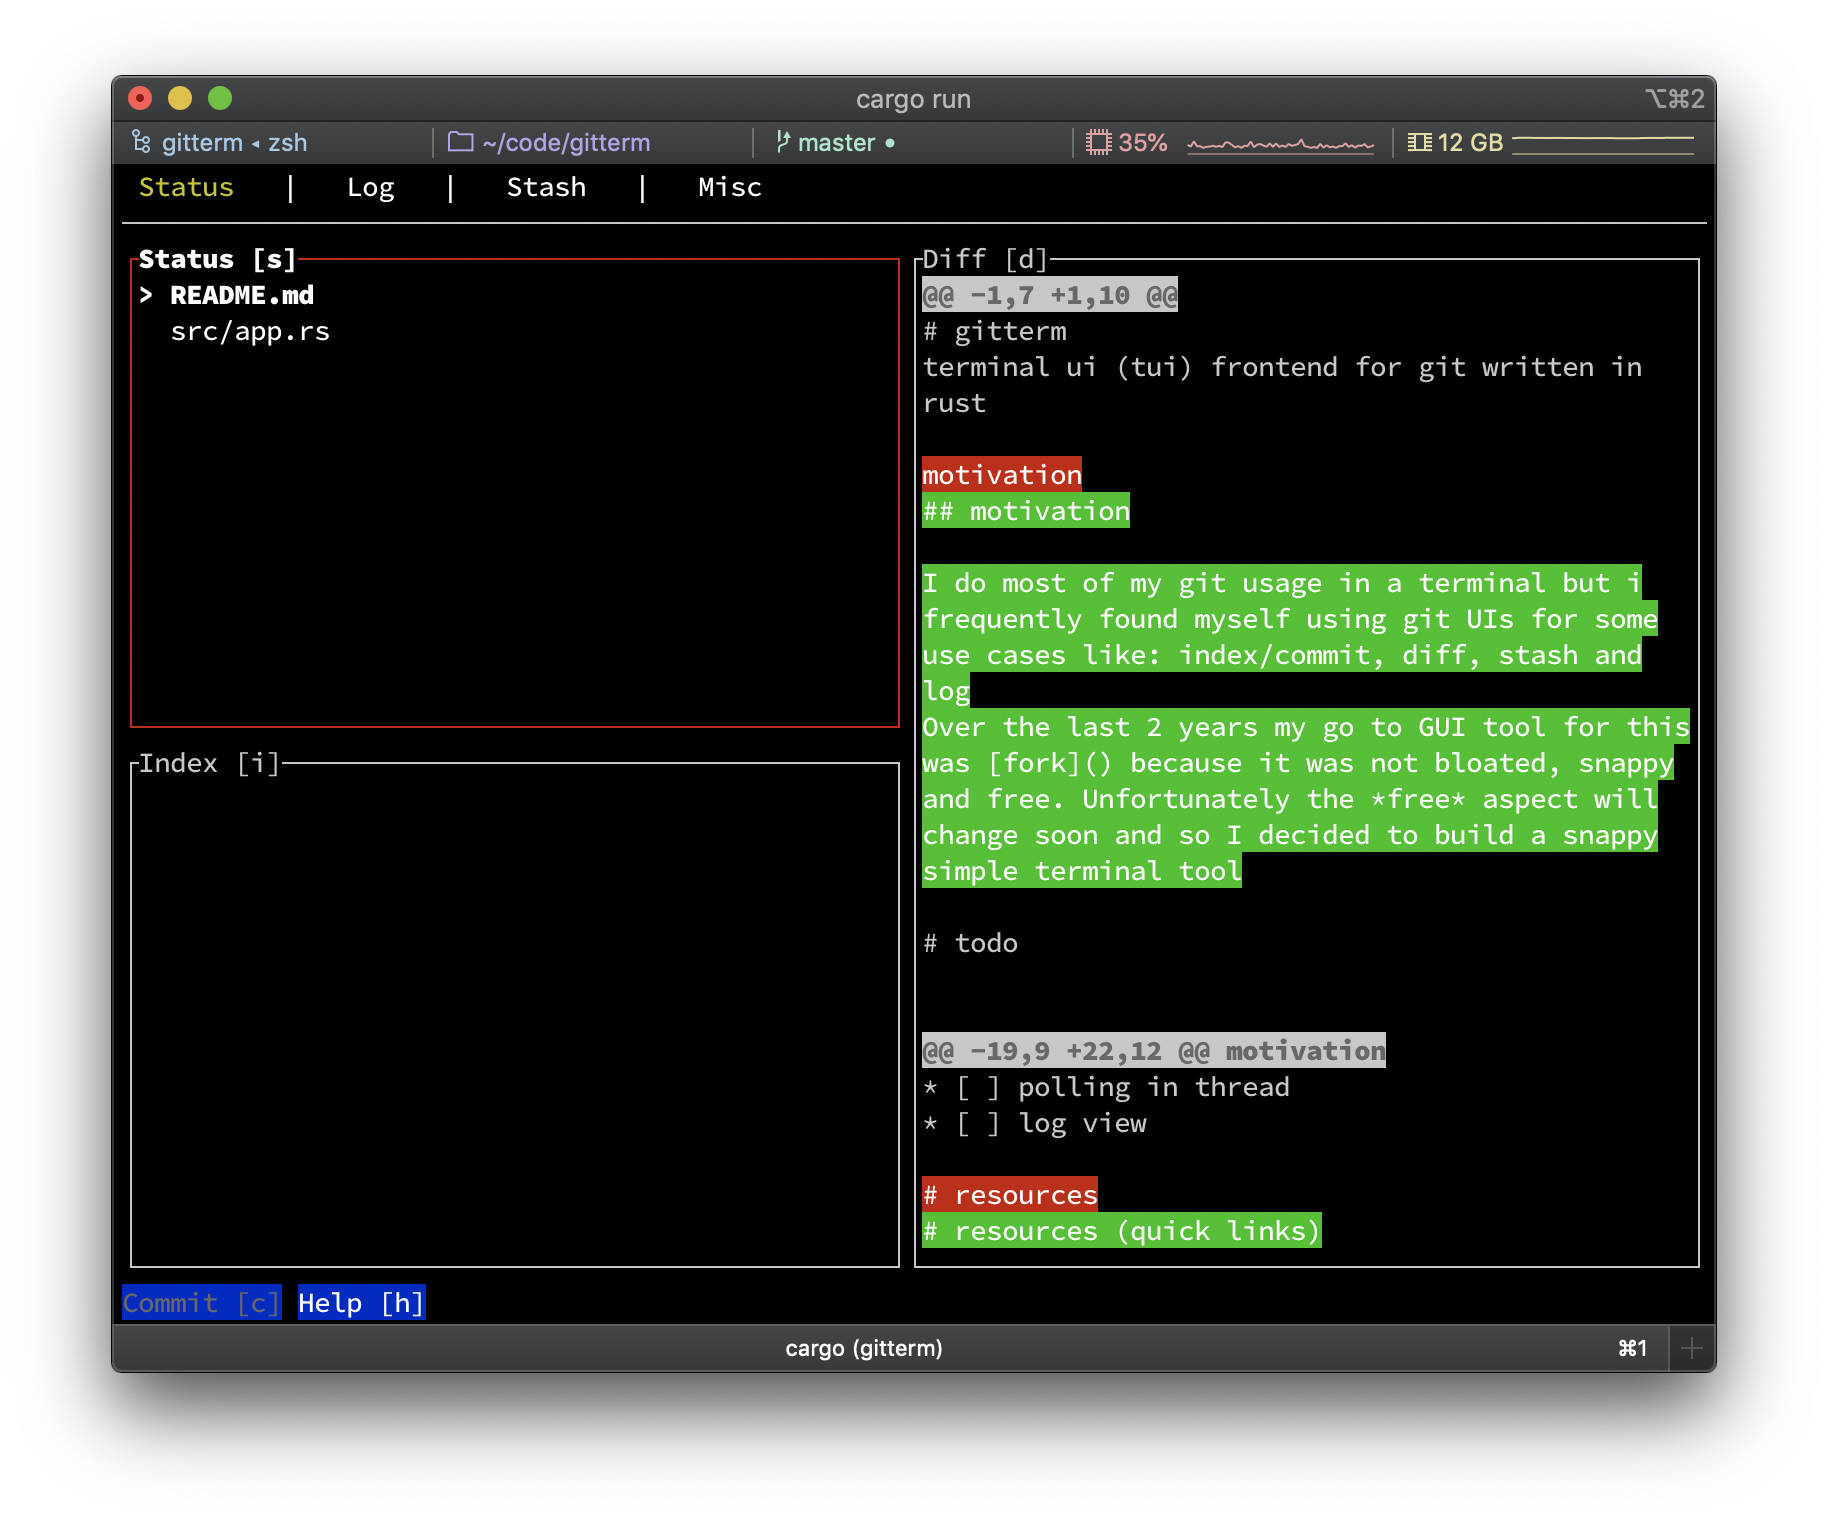The width and height of the screenshot is (1828, 1520).
Task: Click the memory icon beside 12 GB
Action: click(x=1419, y=142)
